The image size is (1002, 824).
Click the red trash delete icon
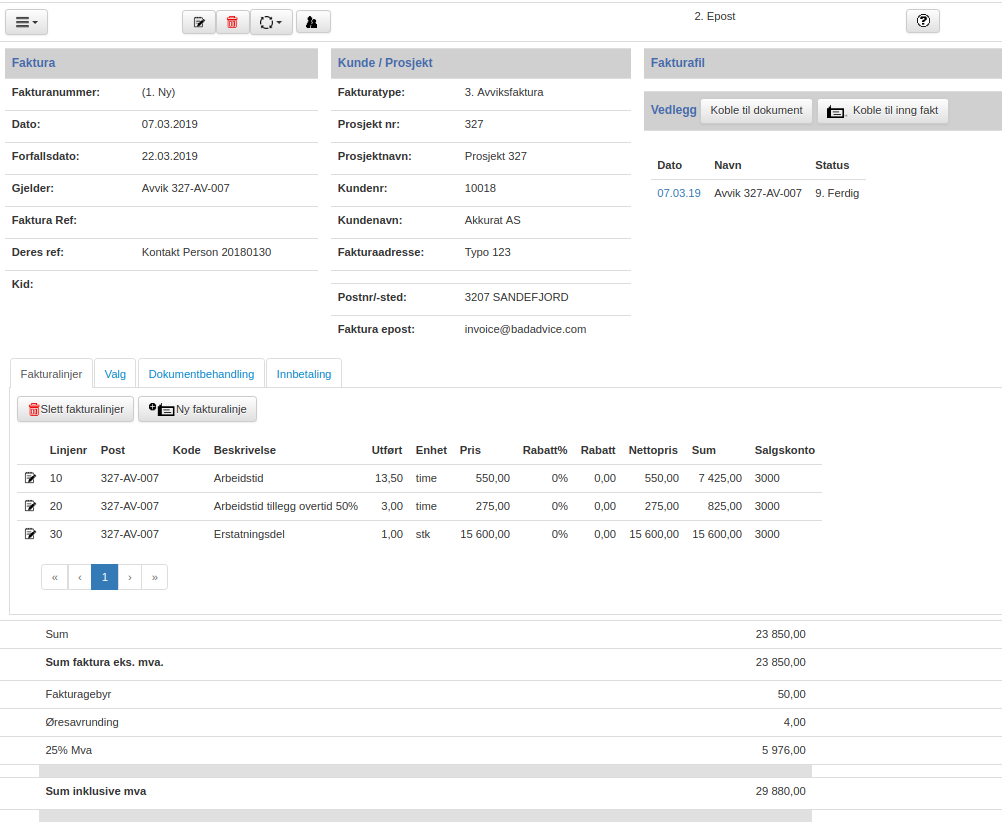(233, 22)
